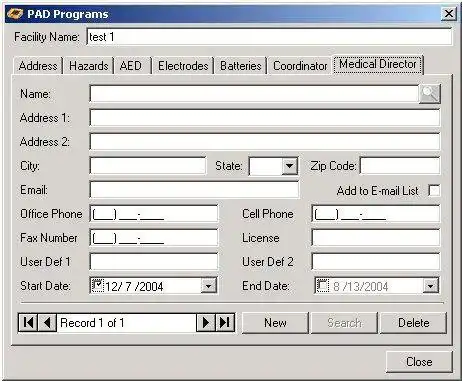The image size is (462, 381).
Task: Click the Fax Number field
Action: click(154, 238)
